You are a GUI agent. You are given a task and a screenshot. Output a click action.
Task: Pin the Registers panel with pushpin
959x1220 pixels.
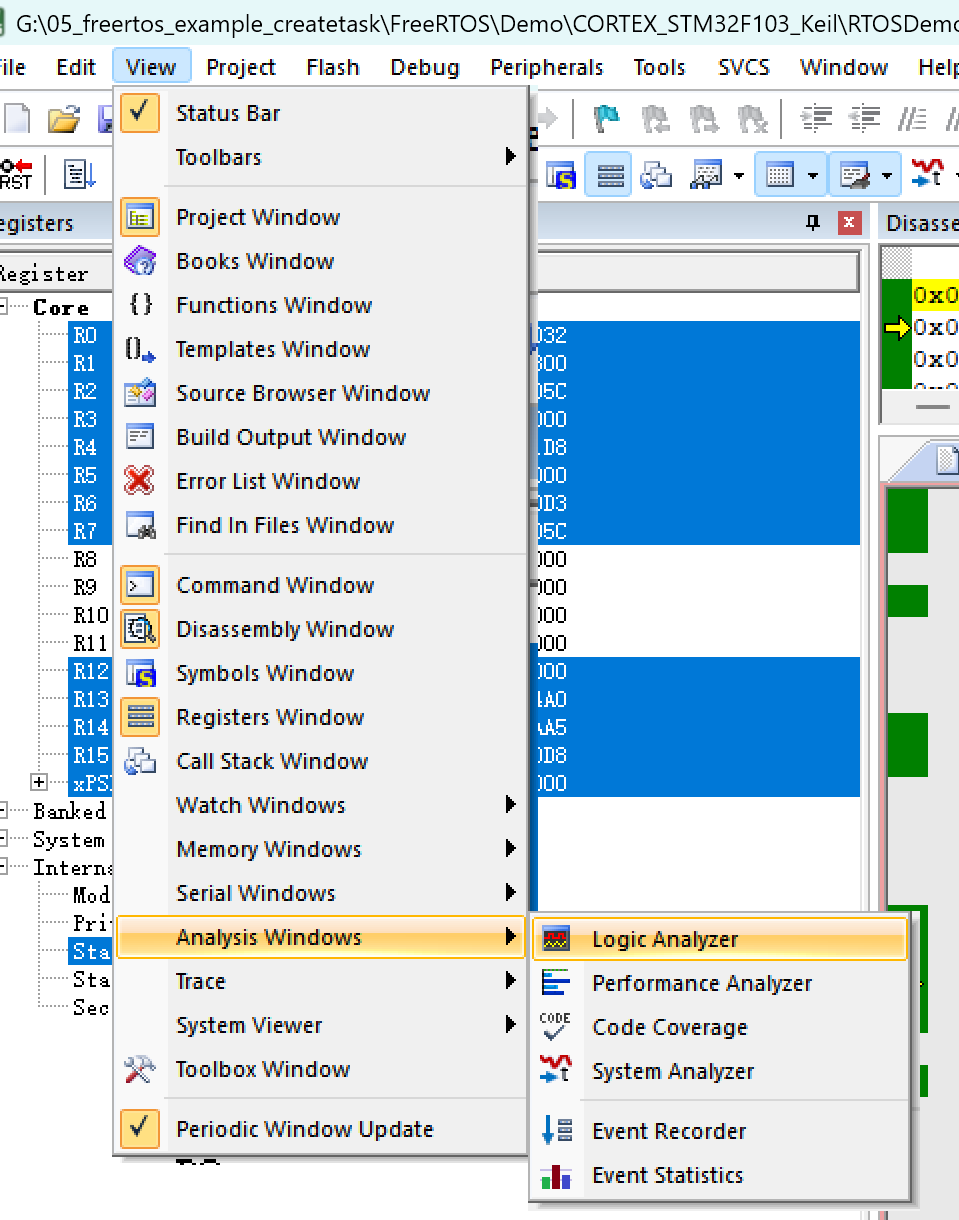(x=813, y=223)
